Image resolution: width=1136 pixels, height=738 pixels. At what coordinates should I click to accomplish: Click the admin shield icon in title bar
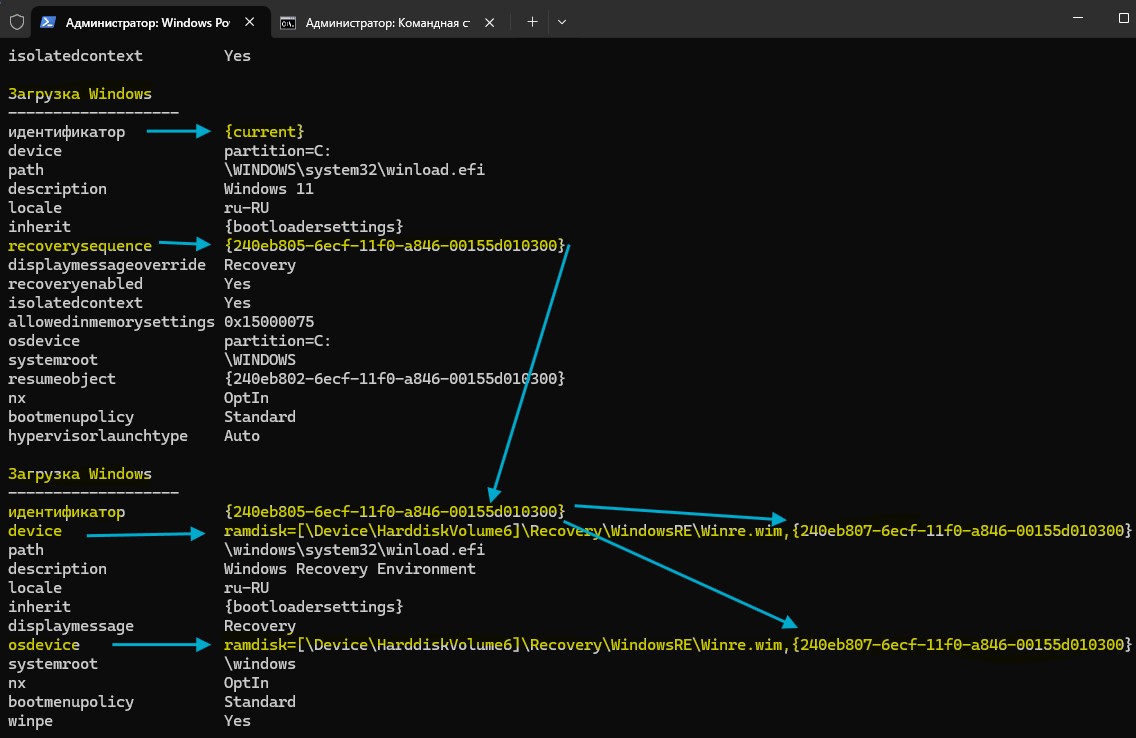(17, 22)
